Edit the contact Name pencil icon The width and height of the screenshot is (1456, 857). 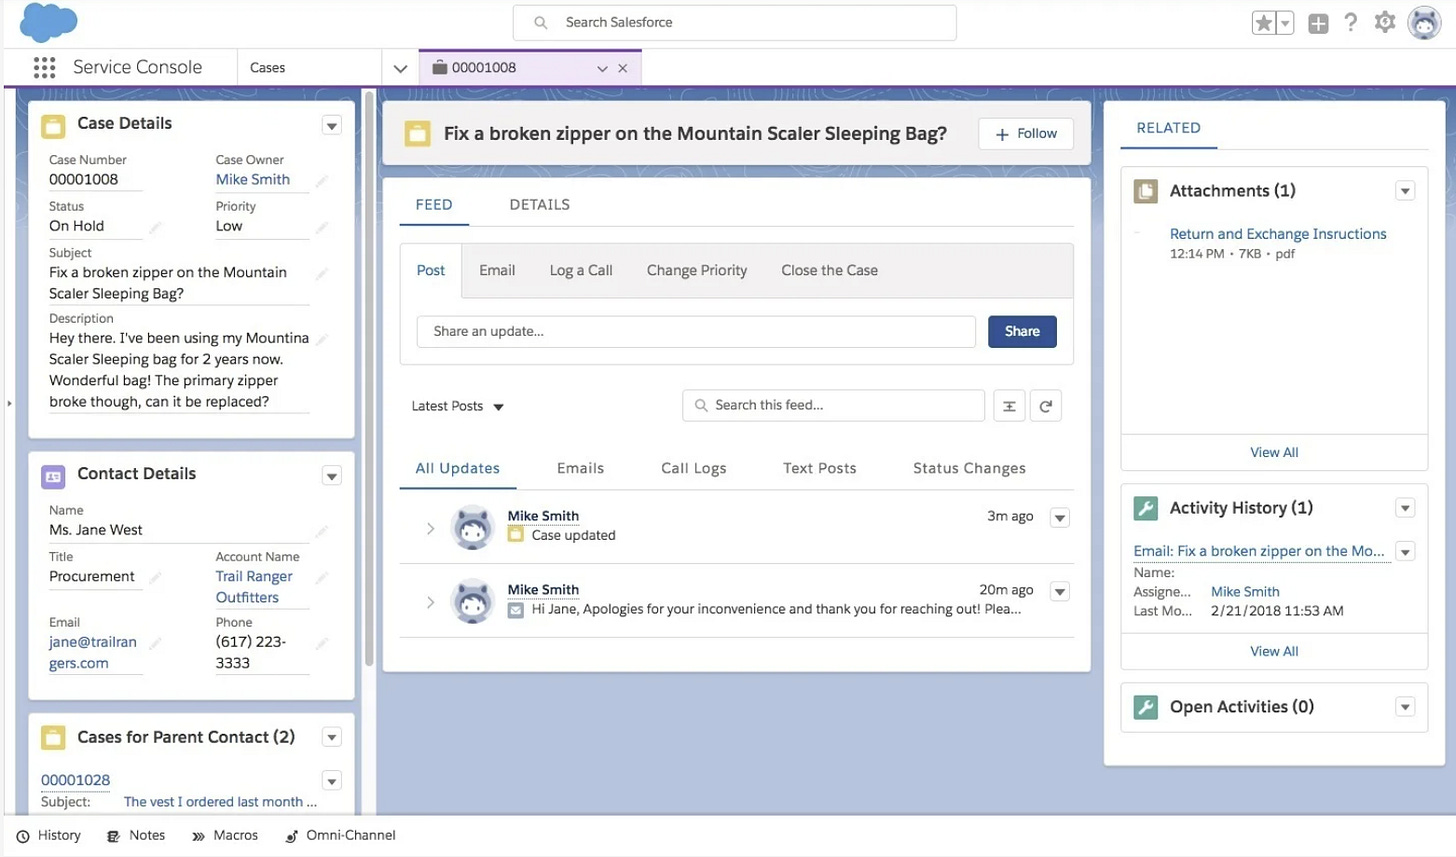pos(322,532)
